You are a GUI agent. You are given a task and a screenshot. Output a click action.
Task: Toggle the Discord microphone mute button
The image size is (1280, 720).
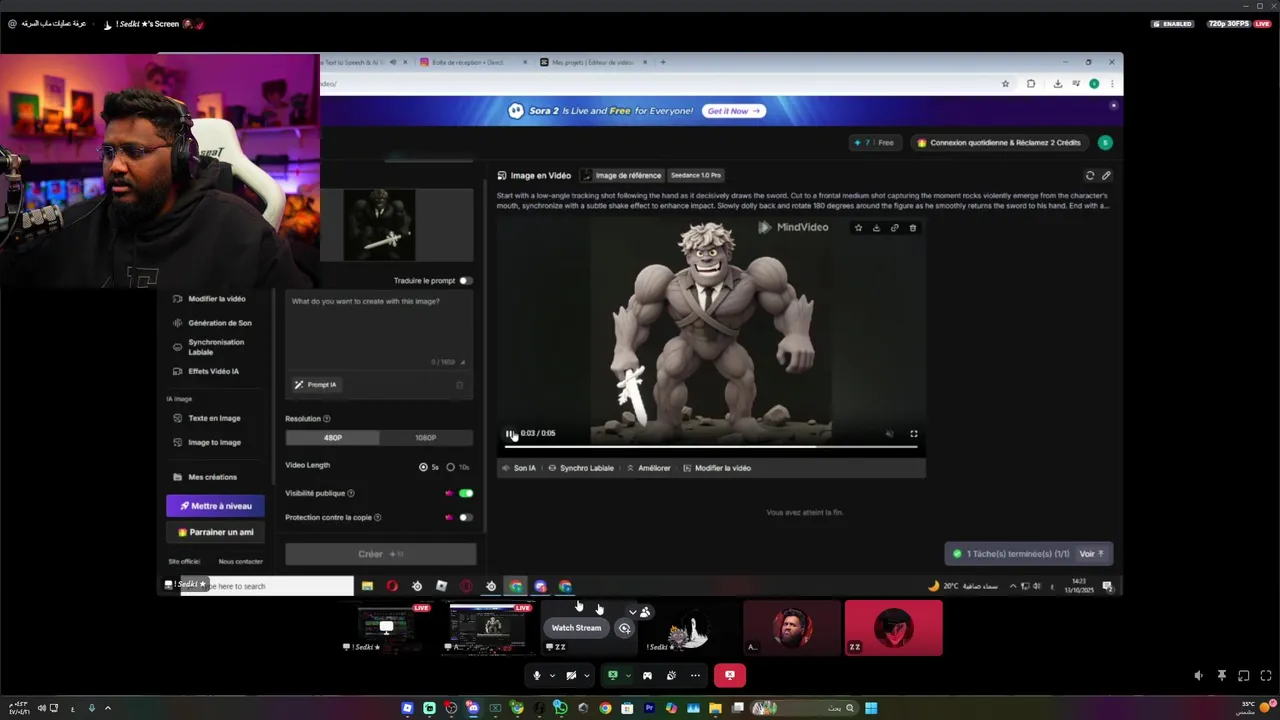point(537,676)
